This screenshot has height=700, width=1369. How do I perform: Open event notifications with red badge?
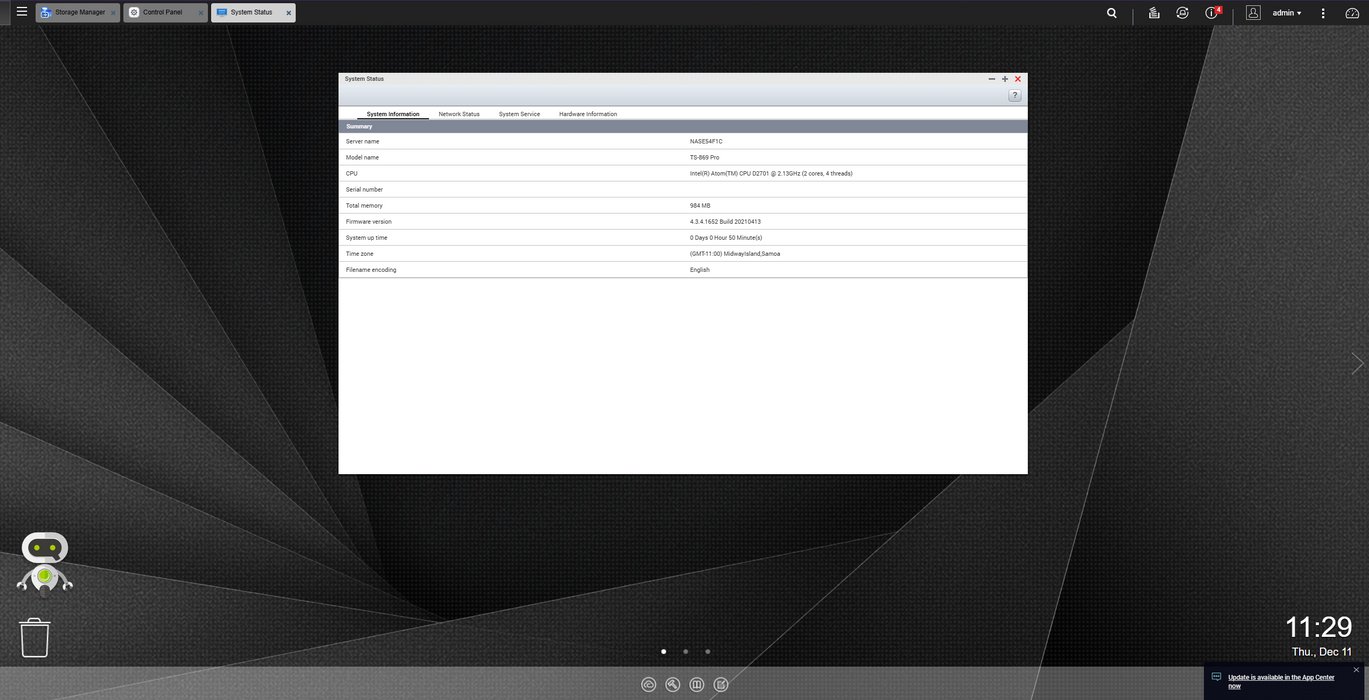tap(1213, 13)
